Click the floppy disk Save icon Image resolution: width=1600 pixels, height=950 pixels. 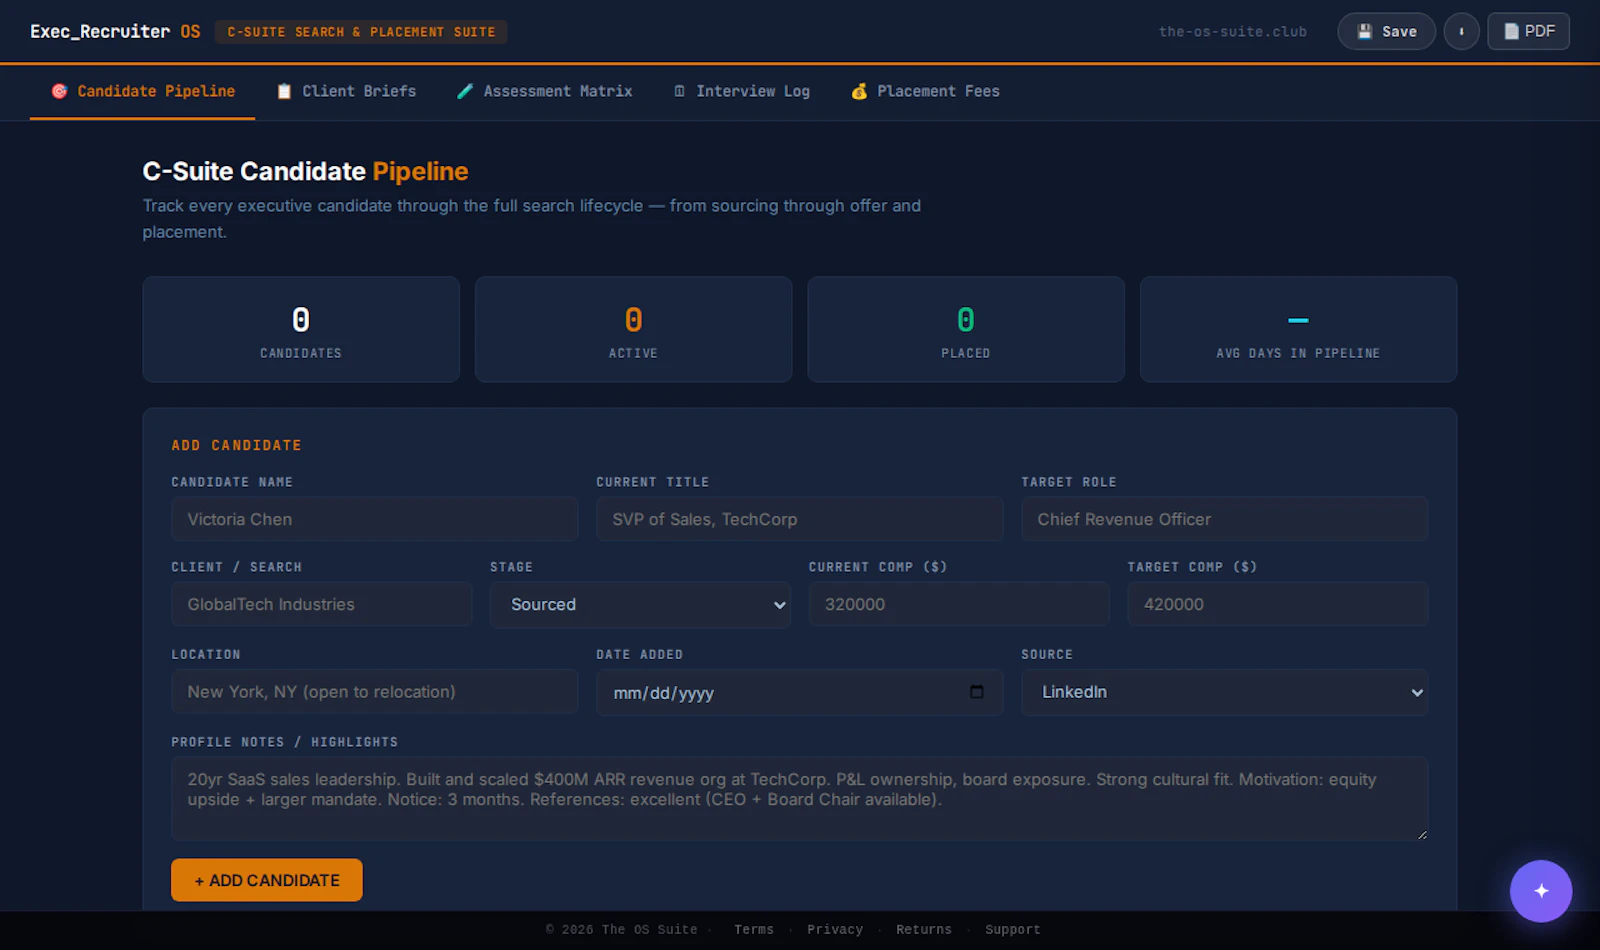click(1364, 31)
